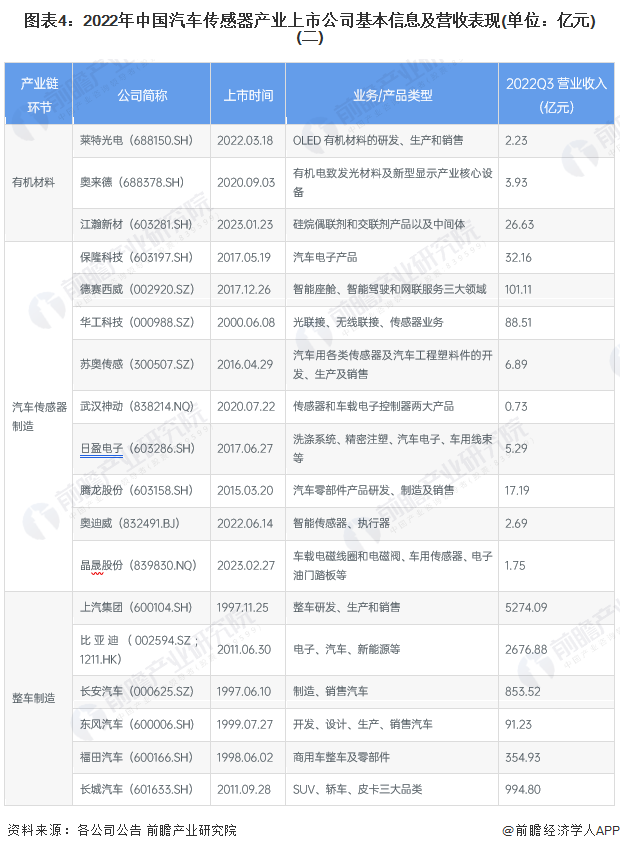Click the @前瞻经济学人APP attribution
This screenshot has width=620, height=851.
[x=561, y=830]
